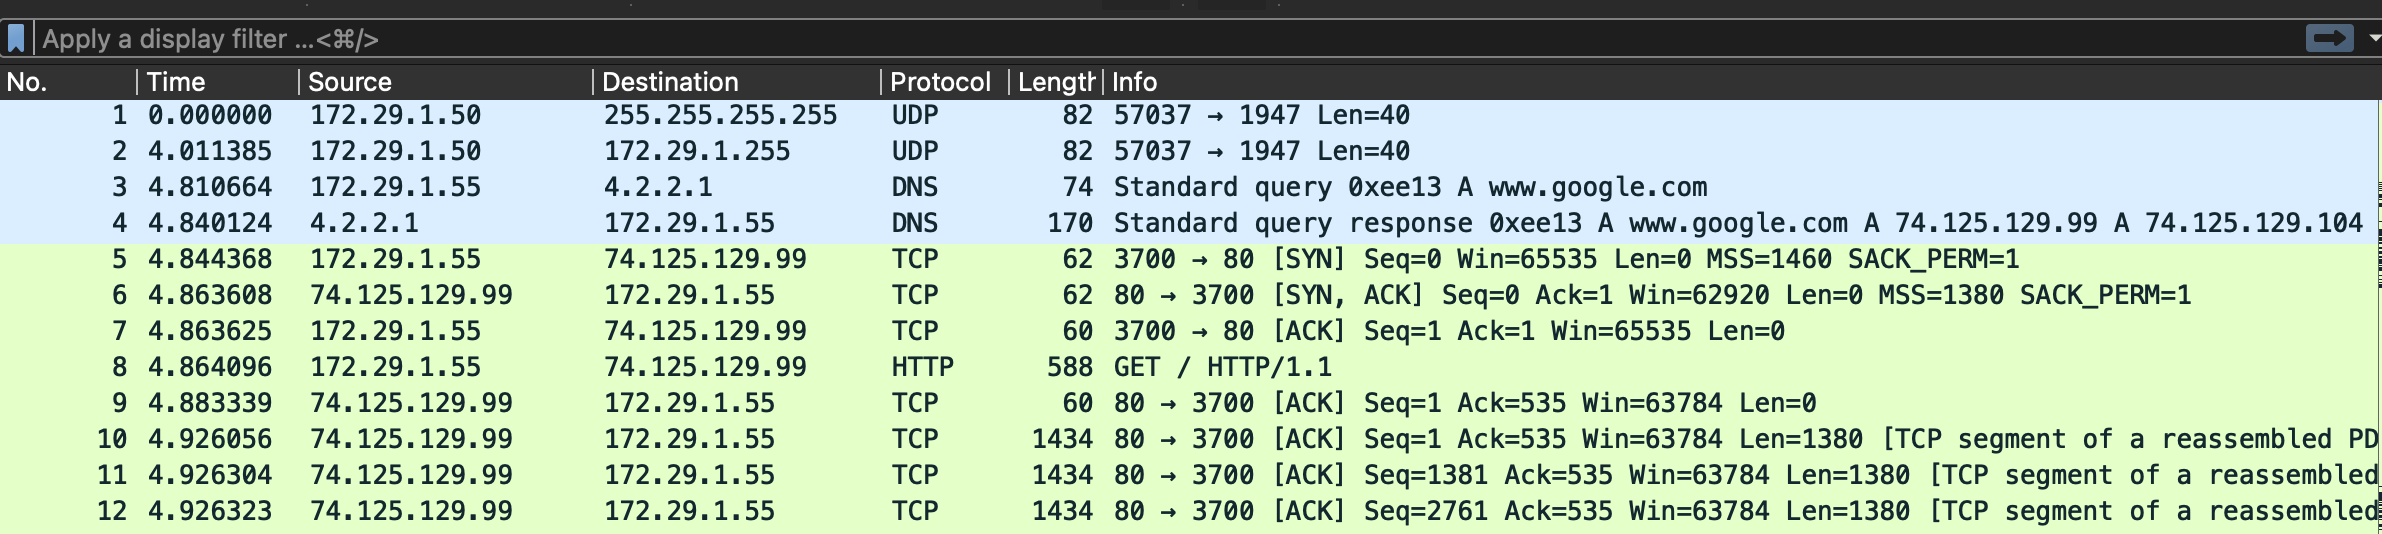
Task: Sort by the Protocol column header
Action: 945,82
